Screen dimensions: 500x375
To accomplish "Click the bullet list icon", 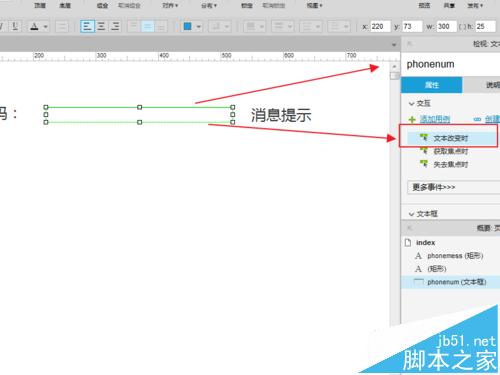I will point(62,26).
